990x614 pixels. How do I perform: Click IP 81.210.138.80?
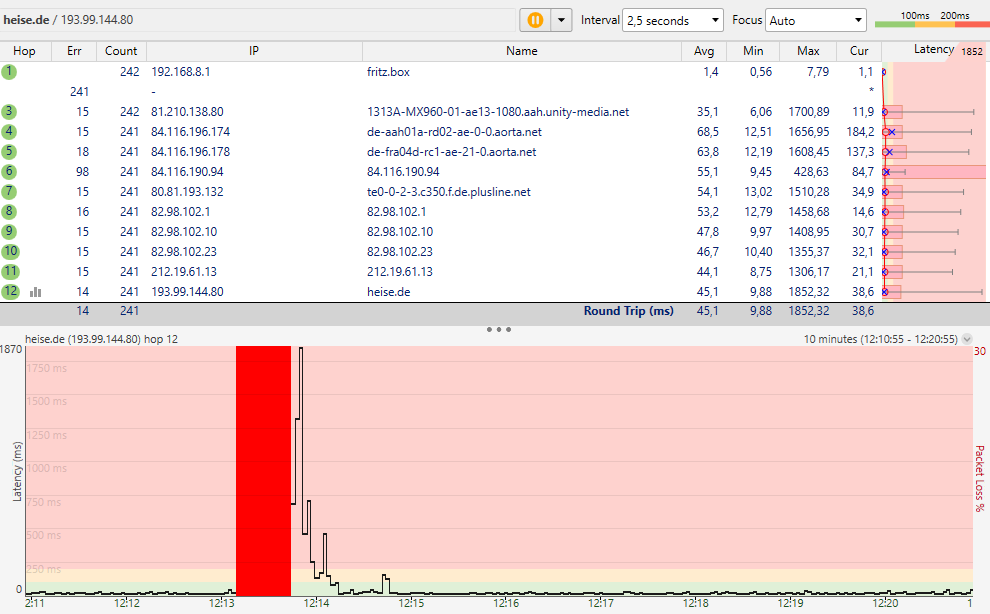(188, 112)
